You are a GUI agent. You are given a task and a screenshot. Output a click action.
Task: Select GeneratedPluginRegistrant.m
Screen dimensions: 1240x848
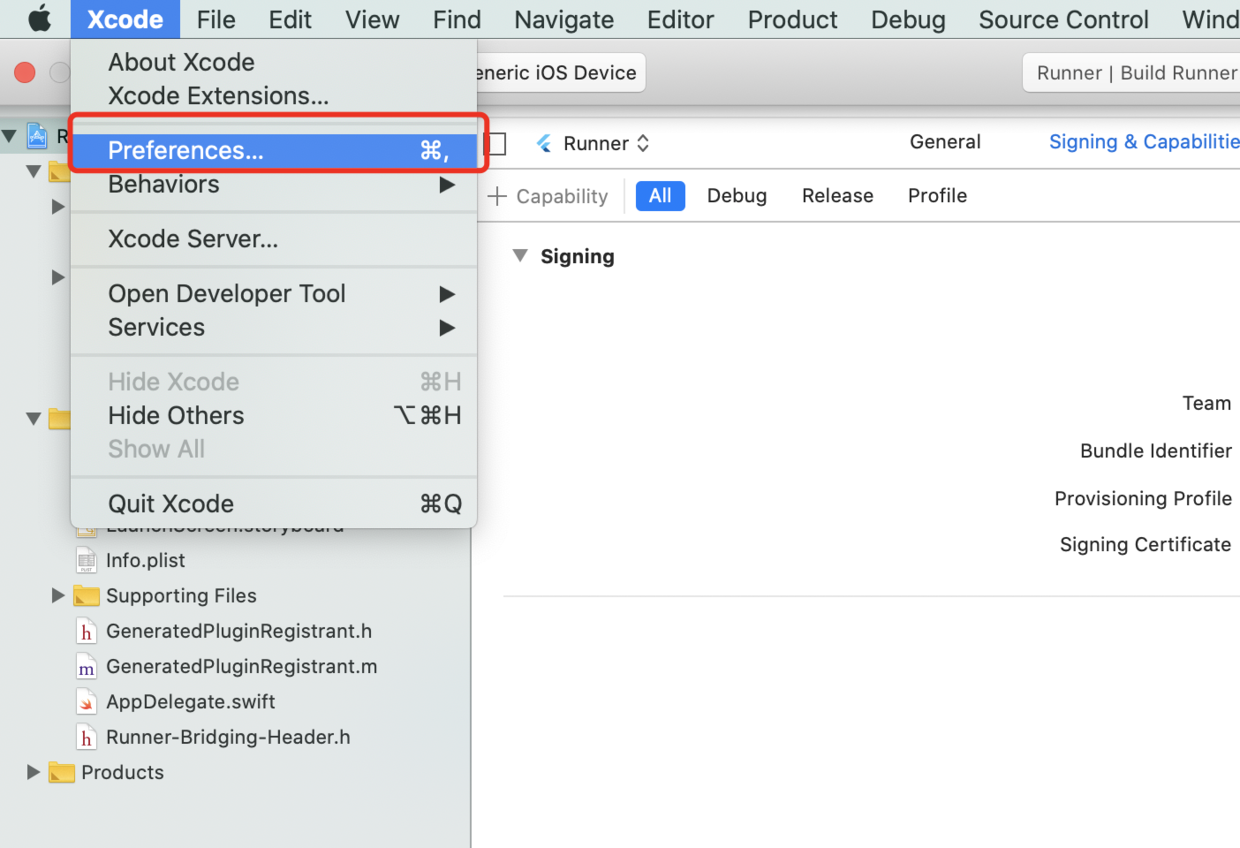tap(241, 666)
